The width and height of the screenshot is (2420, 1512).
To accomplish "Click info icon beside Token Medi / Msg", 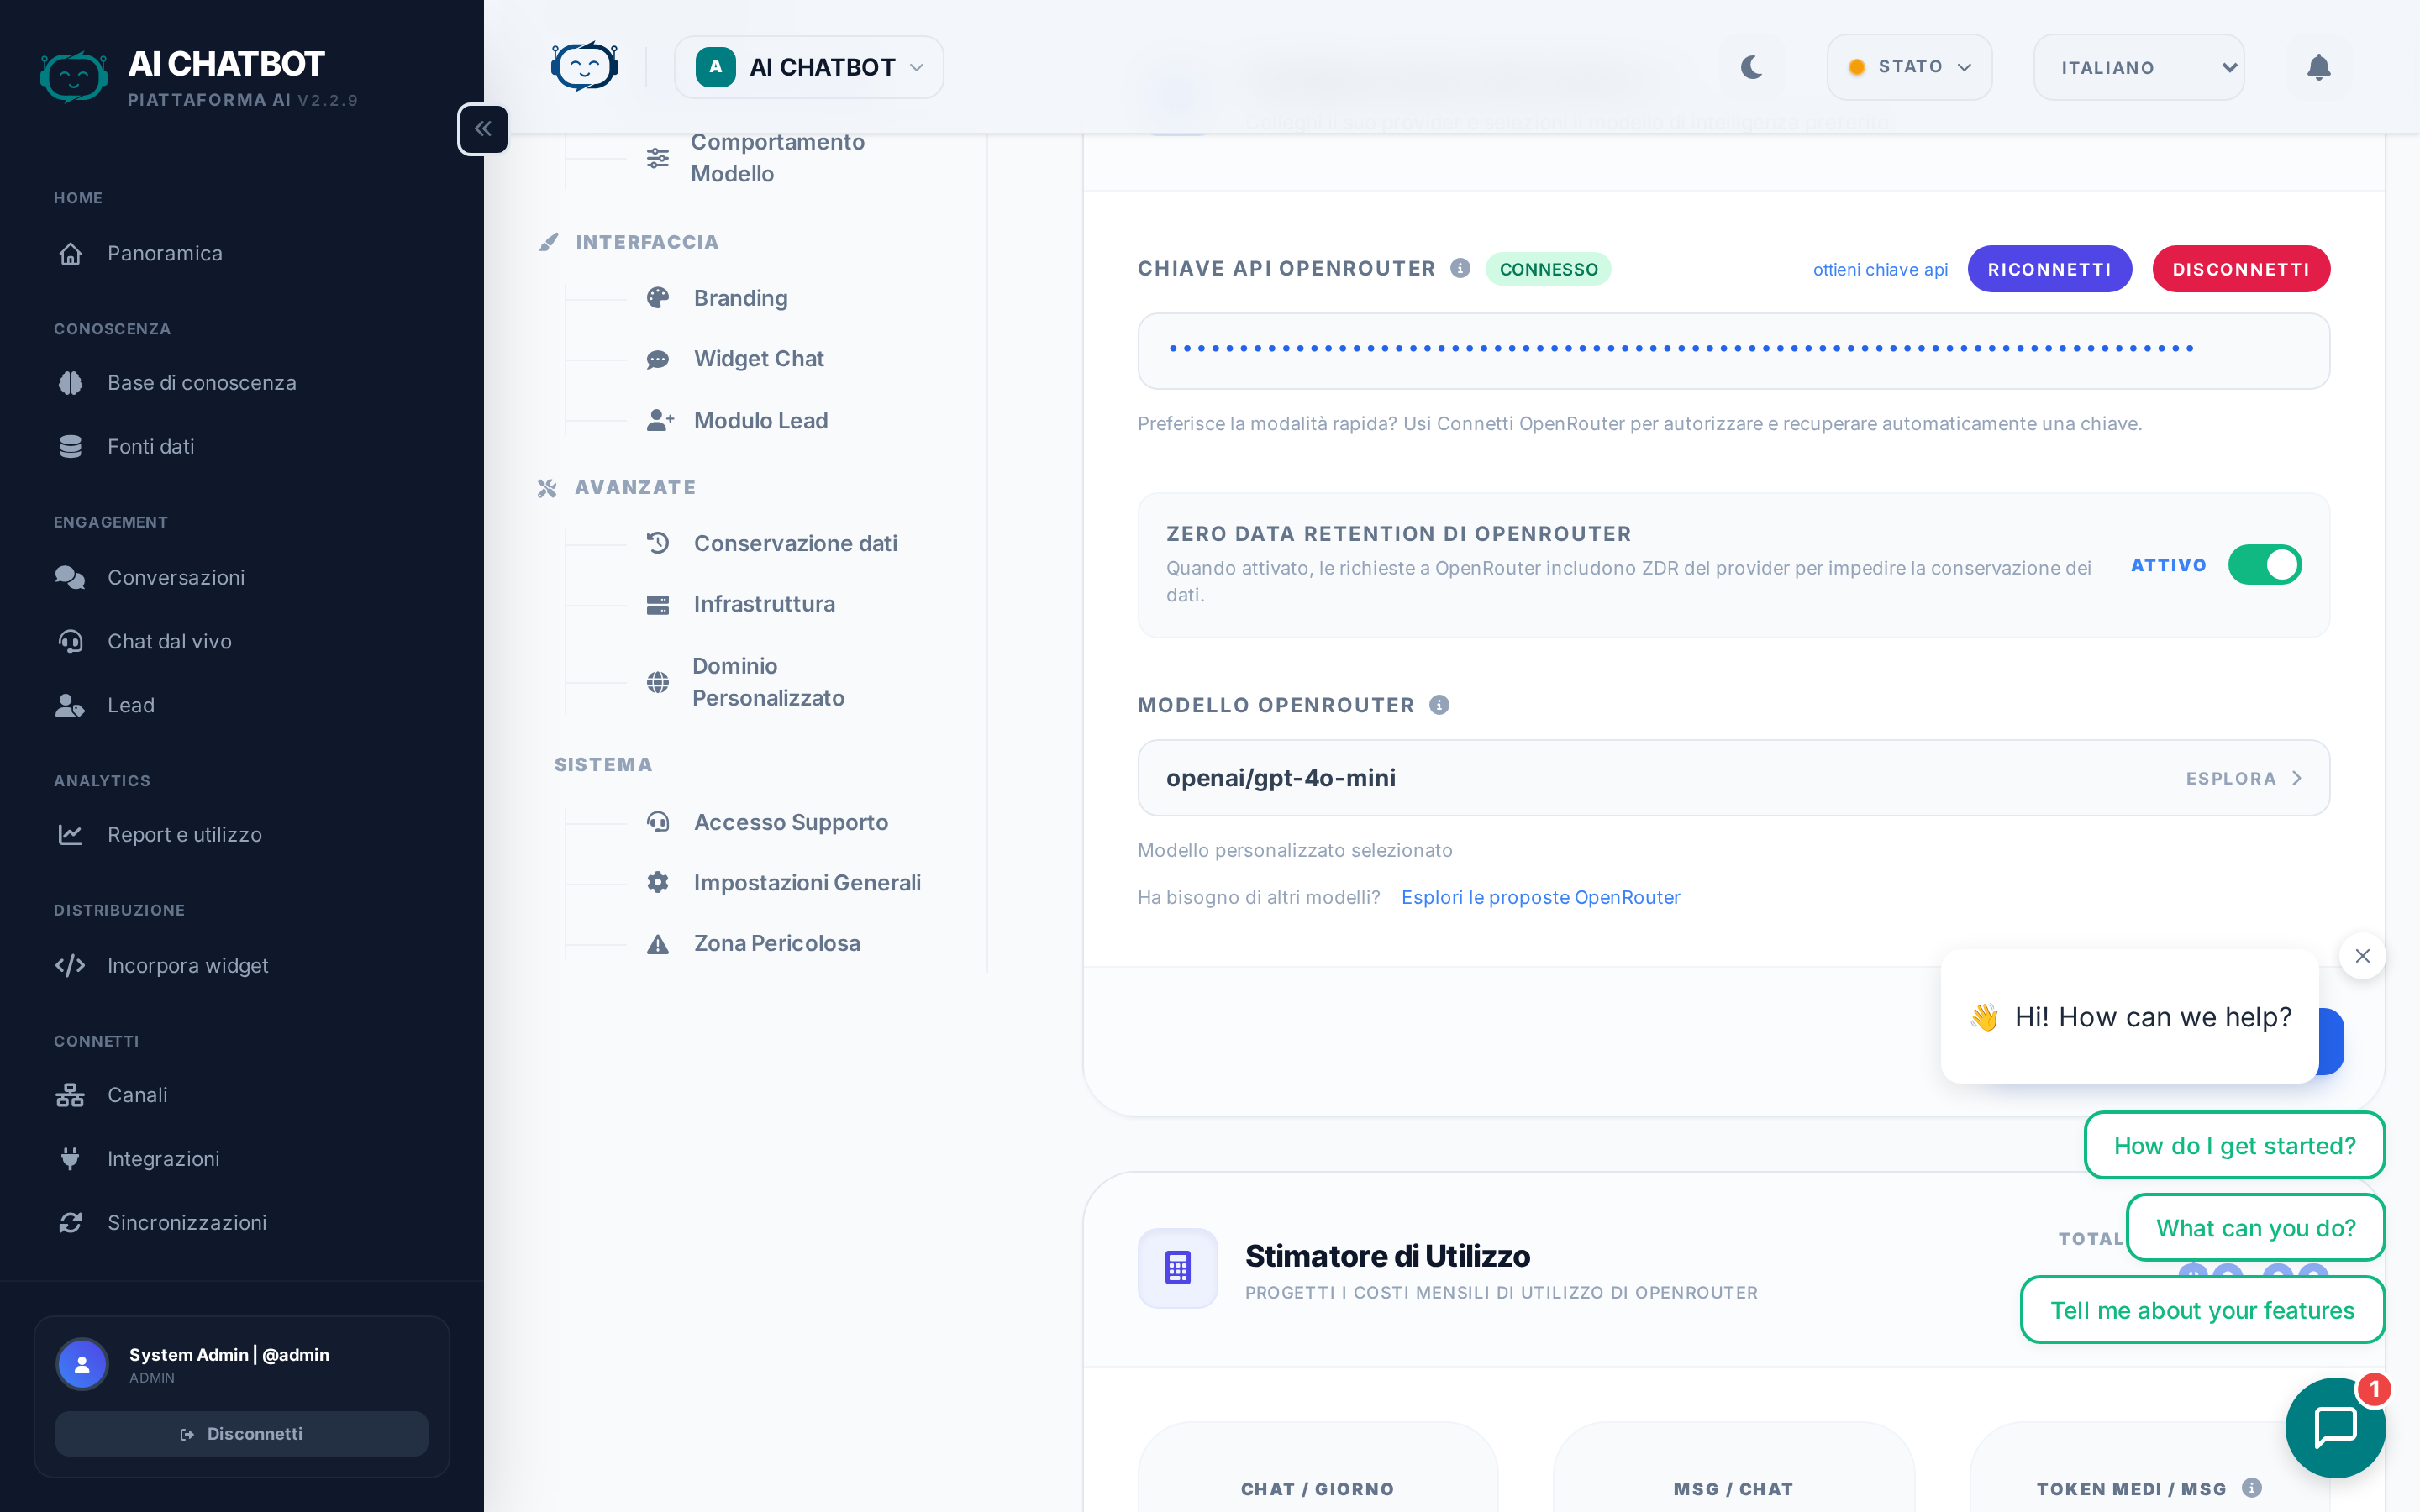I will point(2252,1487).
